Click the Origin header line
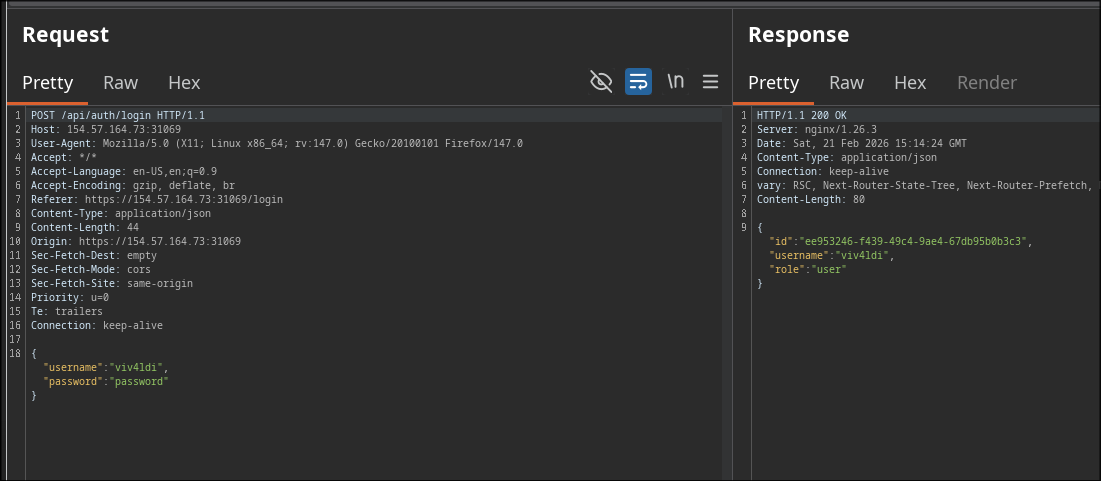The height and width of the screenshot is (481, 1101). pos(136,242)
